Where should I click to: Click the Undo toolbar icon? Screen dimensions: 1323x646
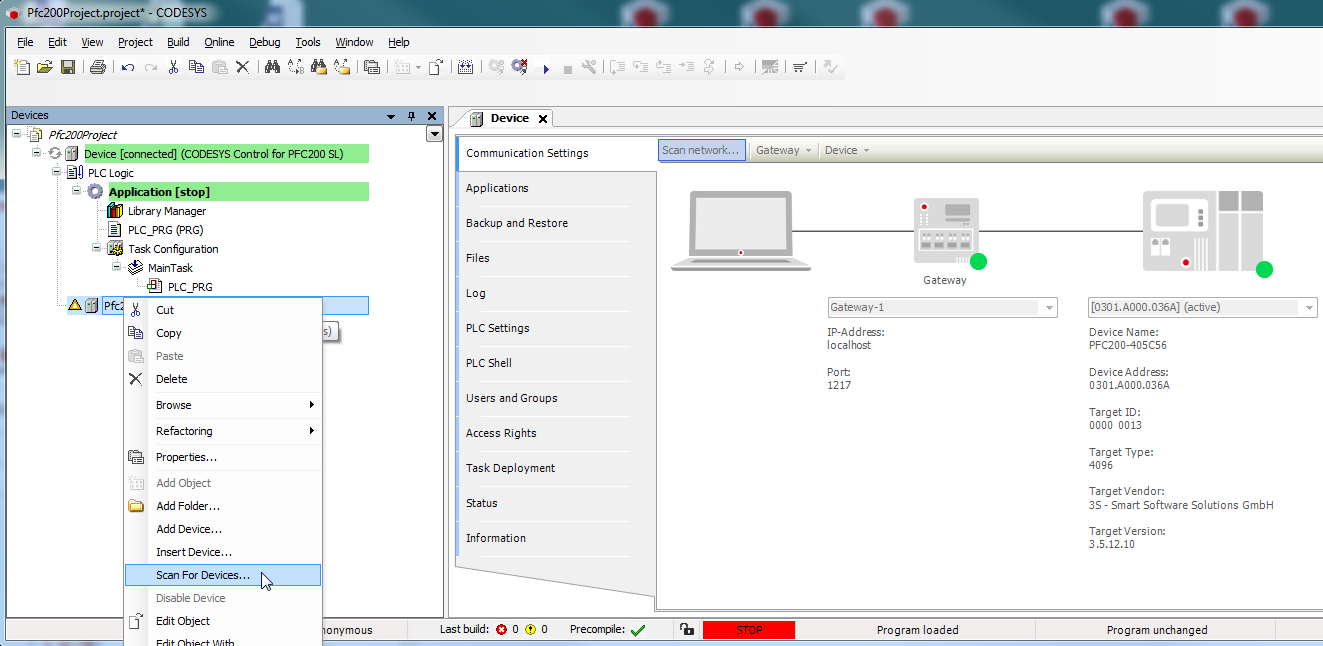127,67
